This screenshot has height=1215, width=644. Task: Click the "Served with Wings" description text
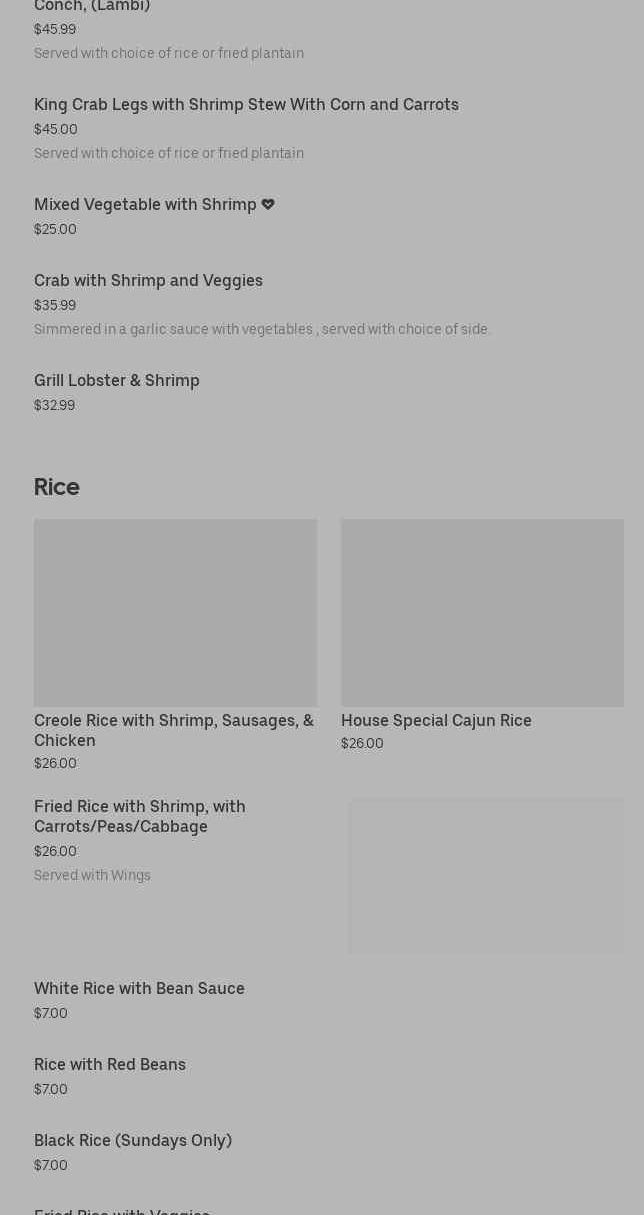point(92,876)
